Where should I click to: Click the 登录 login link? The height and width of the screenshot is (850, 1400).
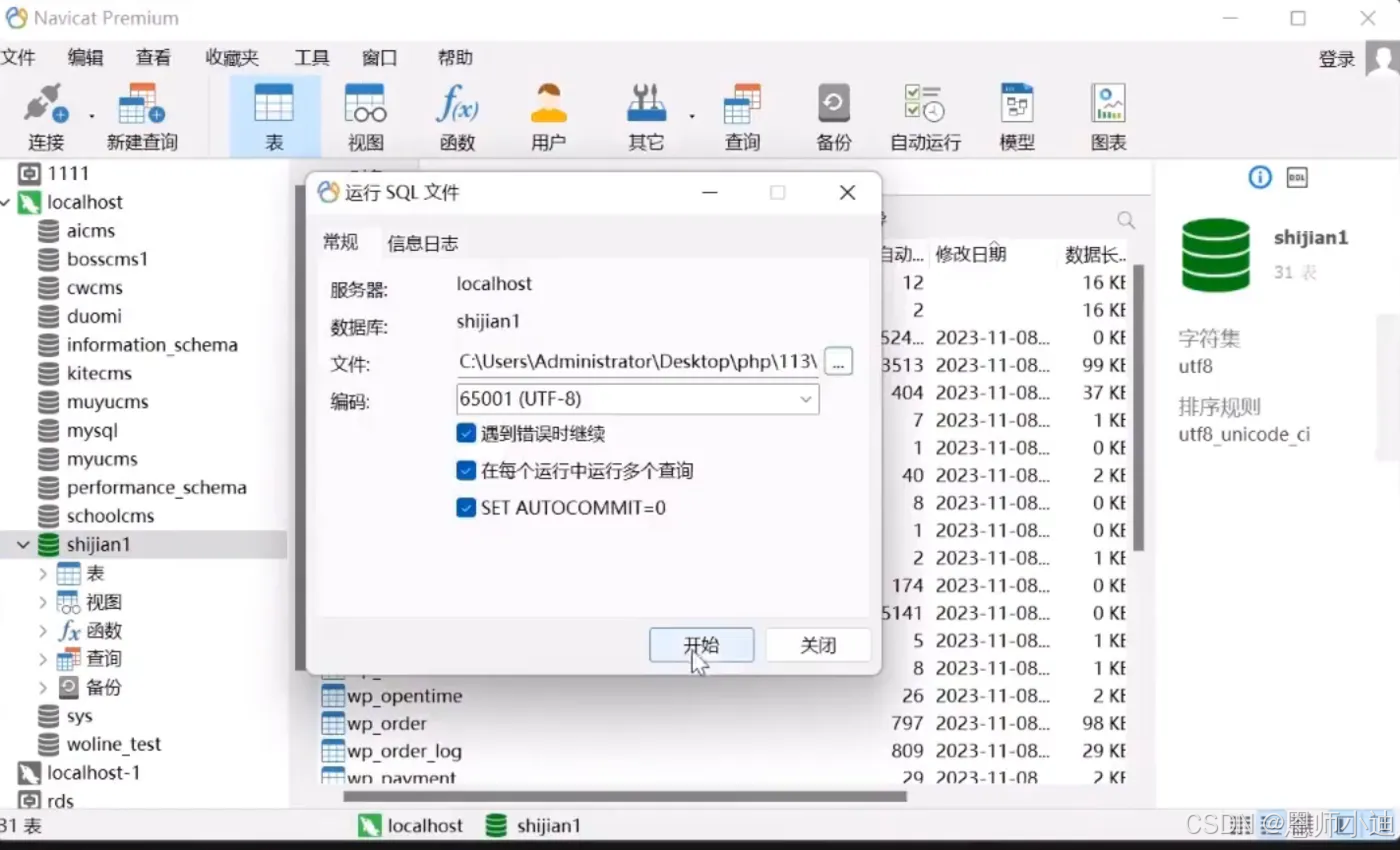[x=1337, y=59]
